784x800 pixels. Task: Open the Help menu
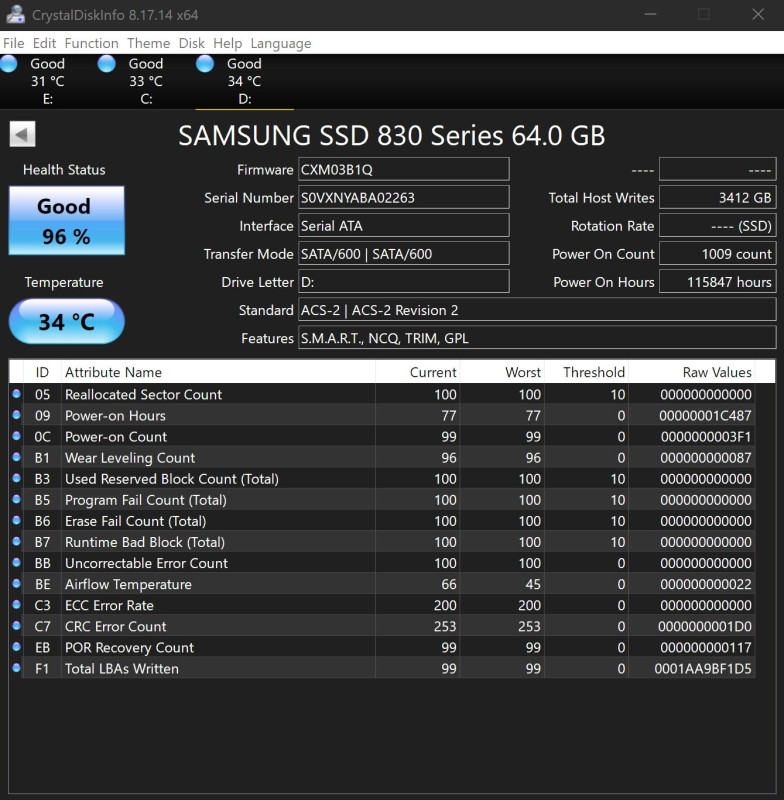tap(227, 43)
